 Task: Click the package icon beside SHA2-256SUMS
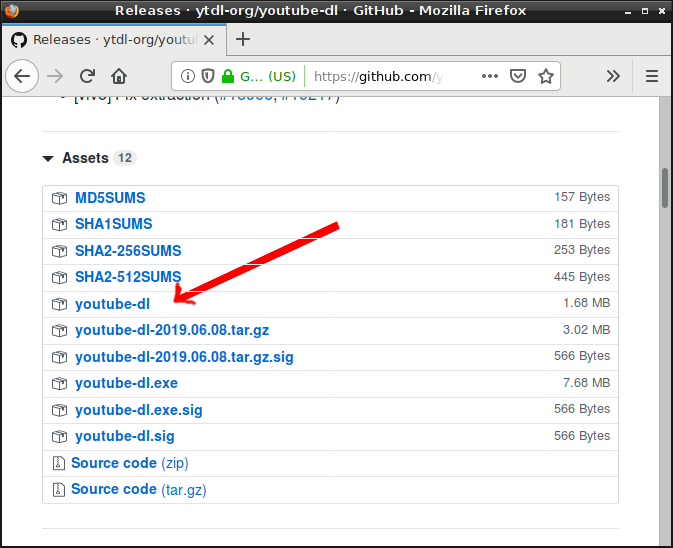coord(60,251)
